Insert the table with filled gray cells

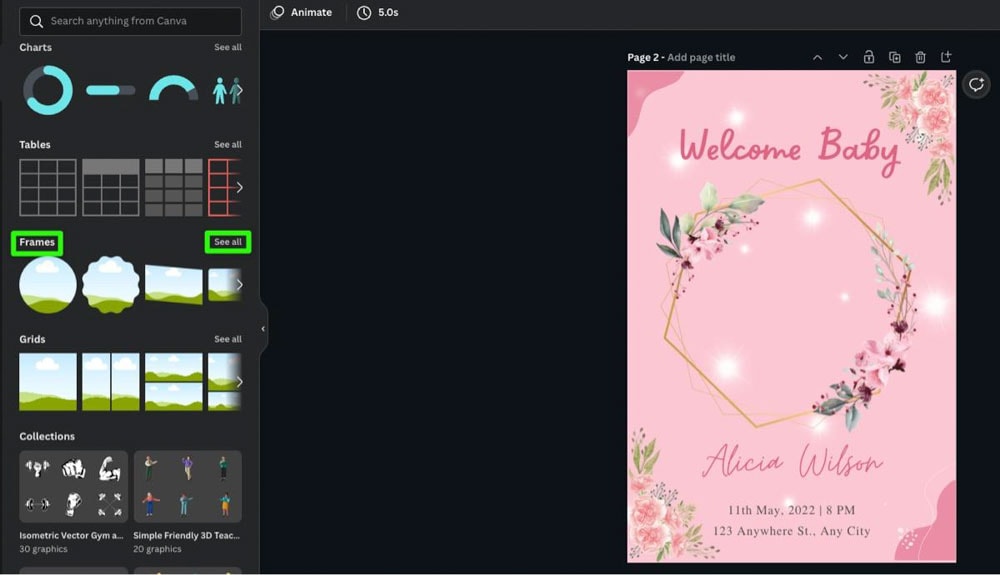click(173, 187)
